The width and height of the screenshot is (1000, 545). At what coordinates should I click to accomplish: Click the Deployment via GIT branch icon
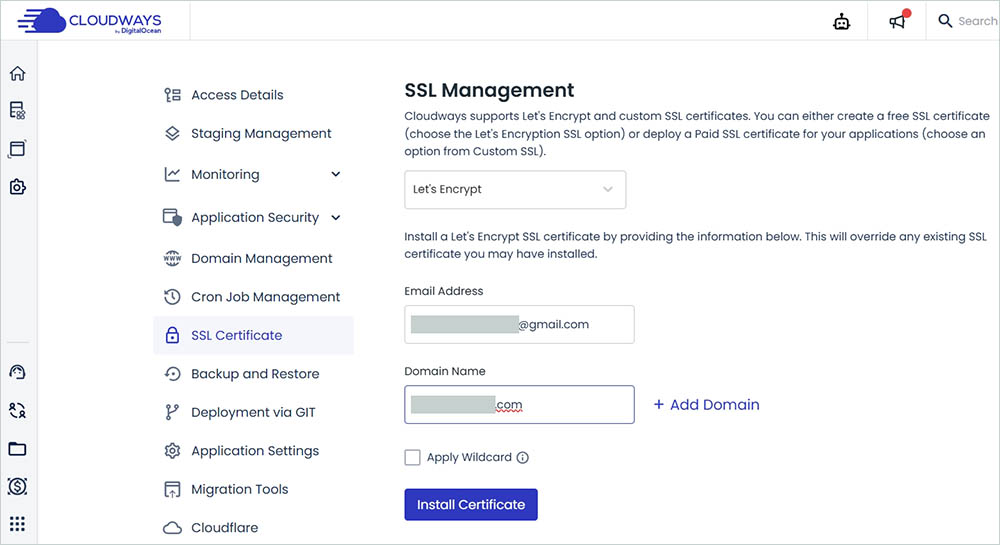pyautogui.click(x=172, y=412)
